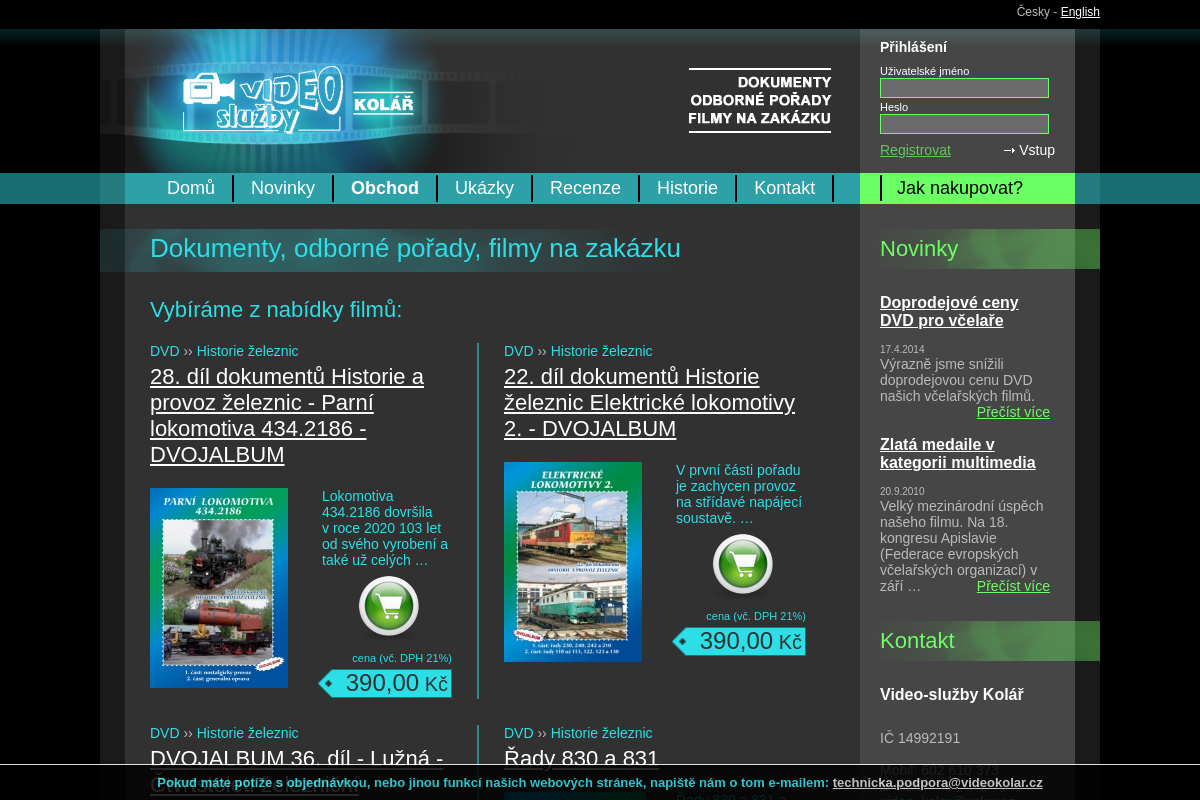Click the Video-služby Kolář contact name
Screen dimensions: 1200x800
pyautogui.click(x=951, y=694)
